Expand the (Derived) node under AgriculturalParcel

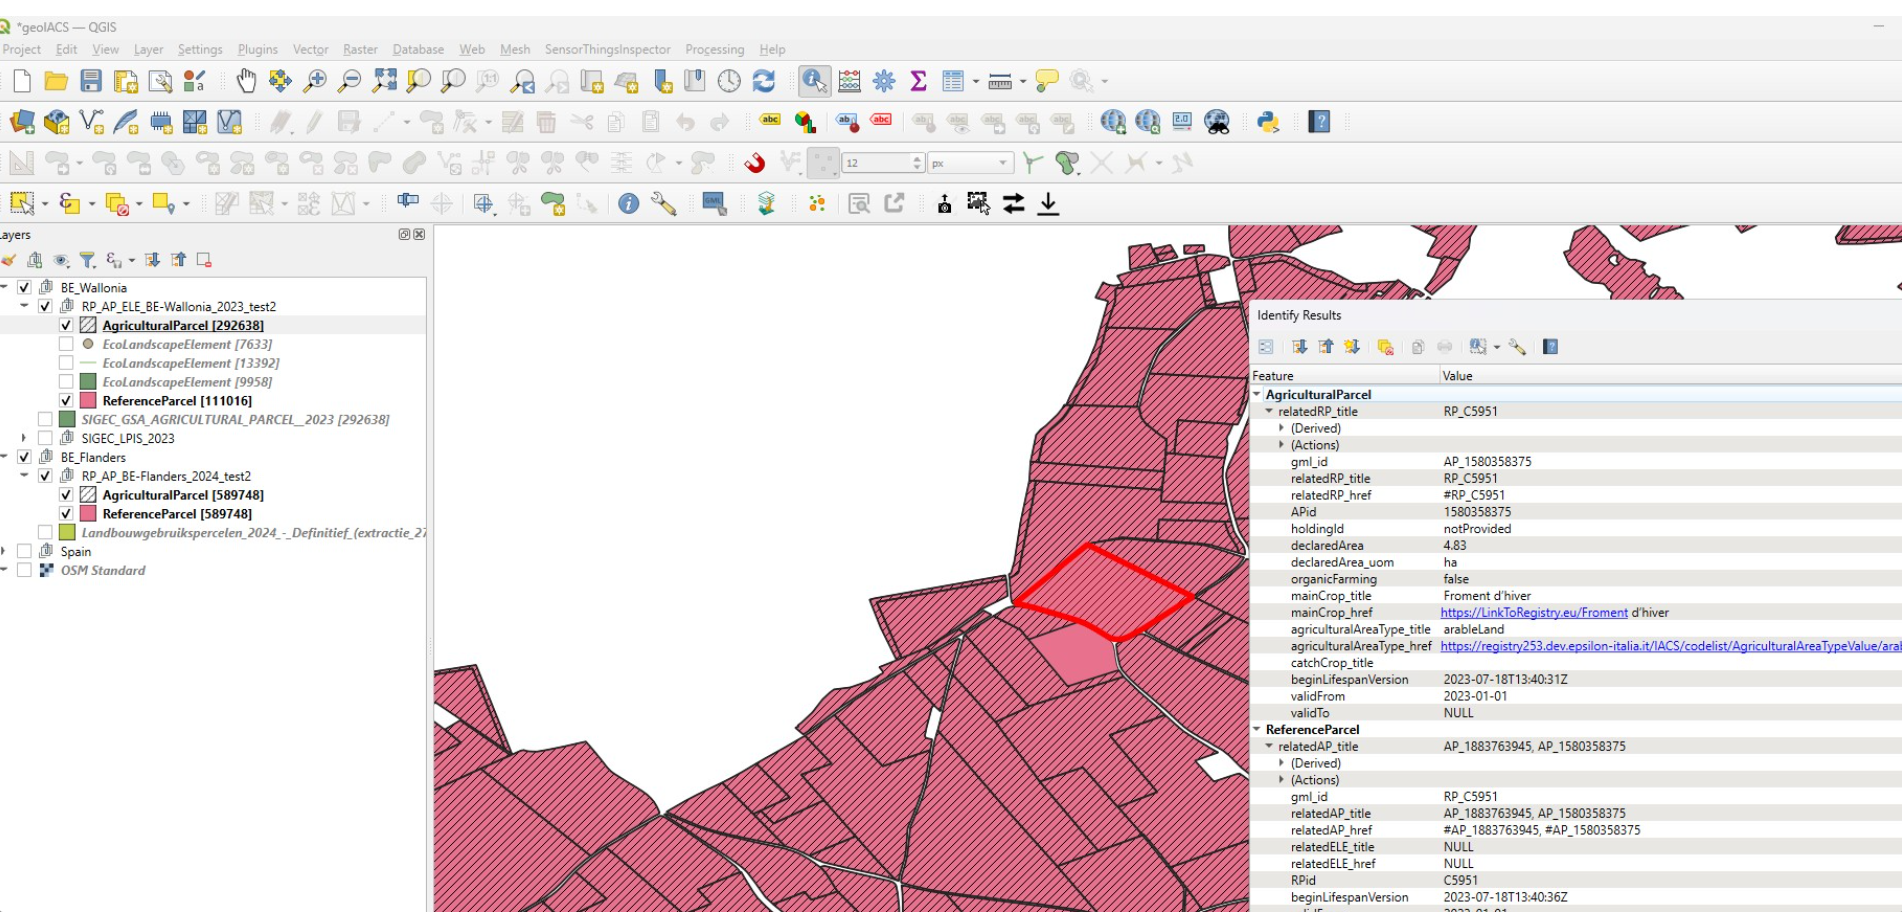[x=1281, y=428]
